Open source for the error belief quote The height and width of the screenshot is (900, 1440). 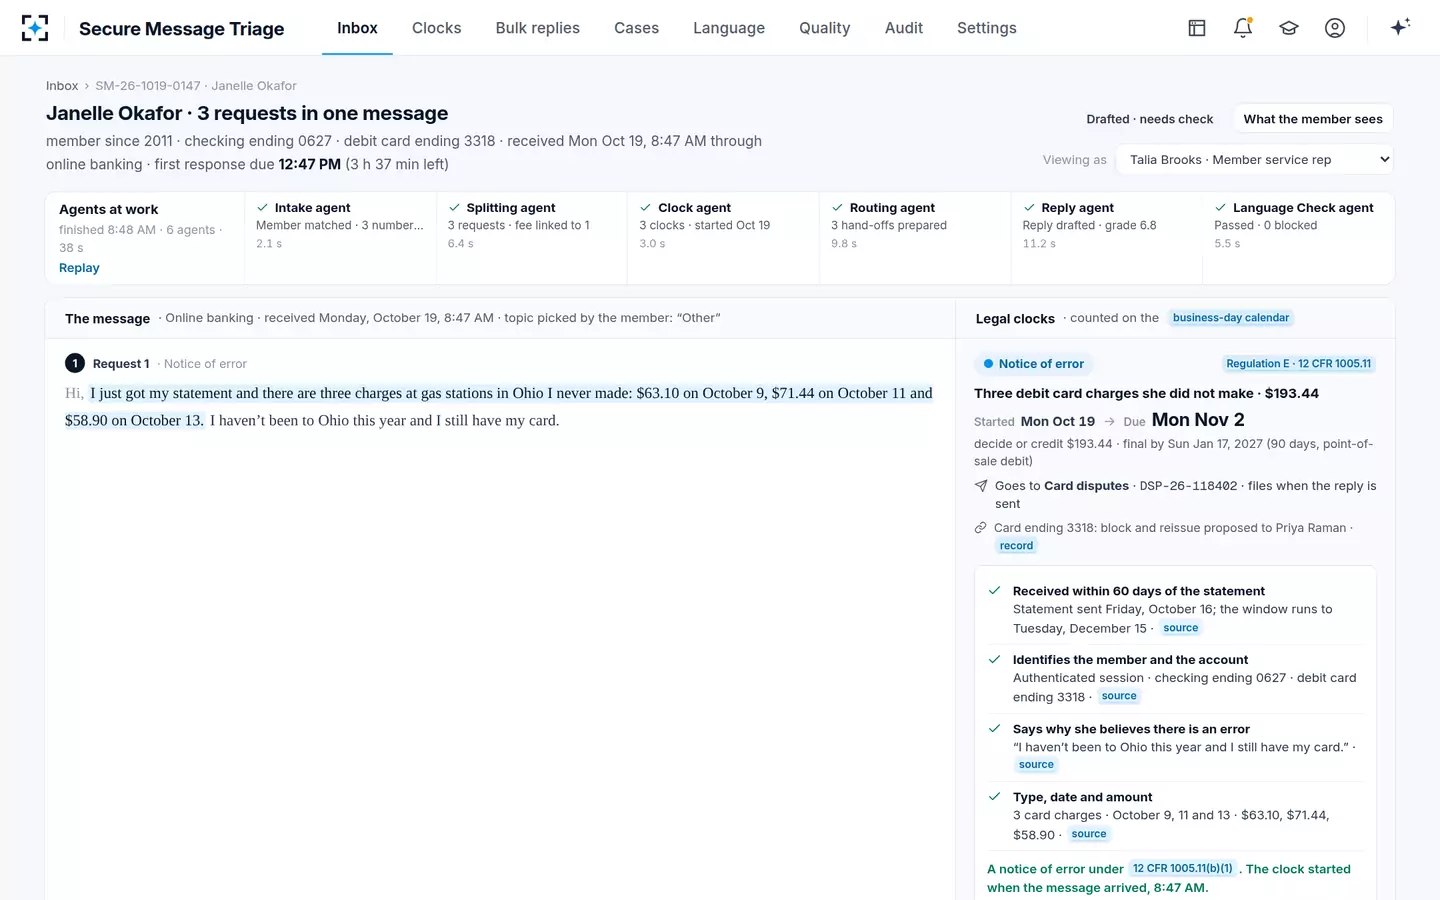point(1036,765)
